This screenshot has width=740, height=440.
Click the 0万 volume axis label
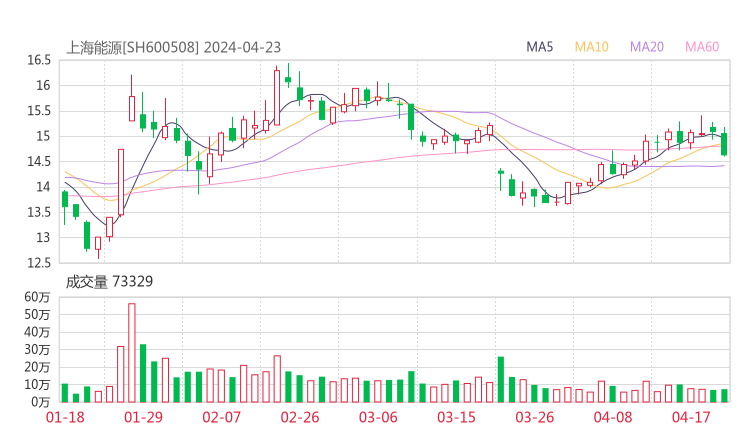tap(41, 402)
